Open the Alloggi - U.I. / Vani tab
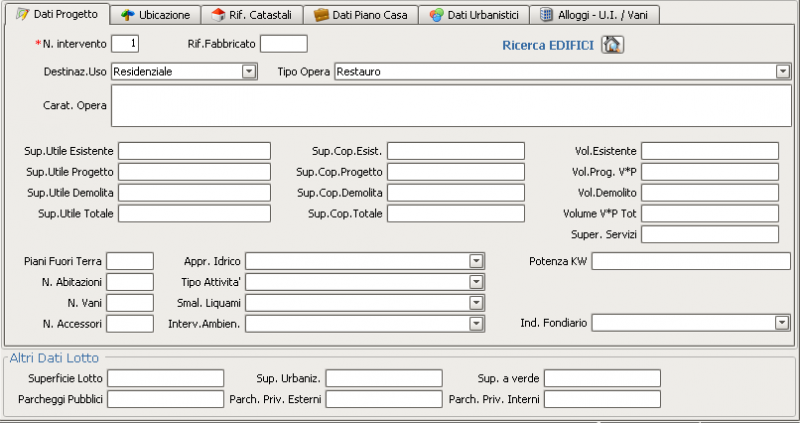The width and height of the screenshot is (800, 423). 600,15
